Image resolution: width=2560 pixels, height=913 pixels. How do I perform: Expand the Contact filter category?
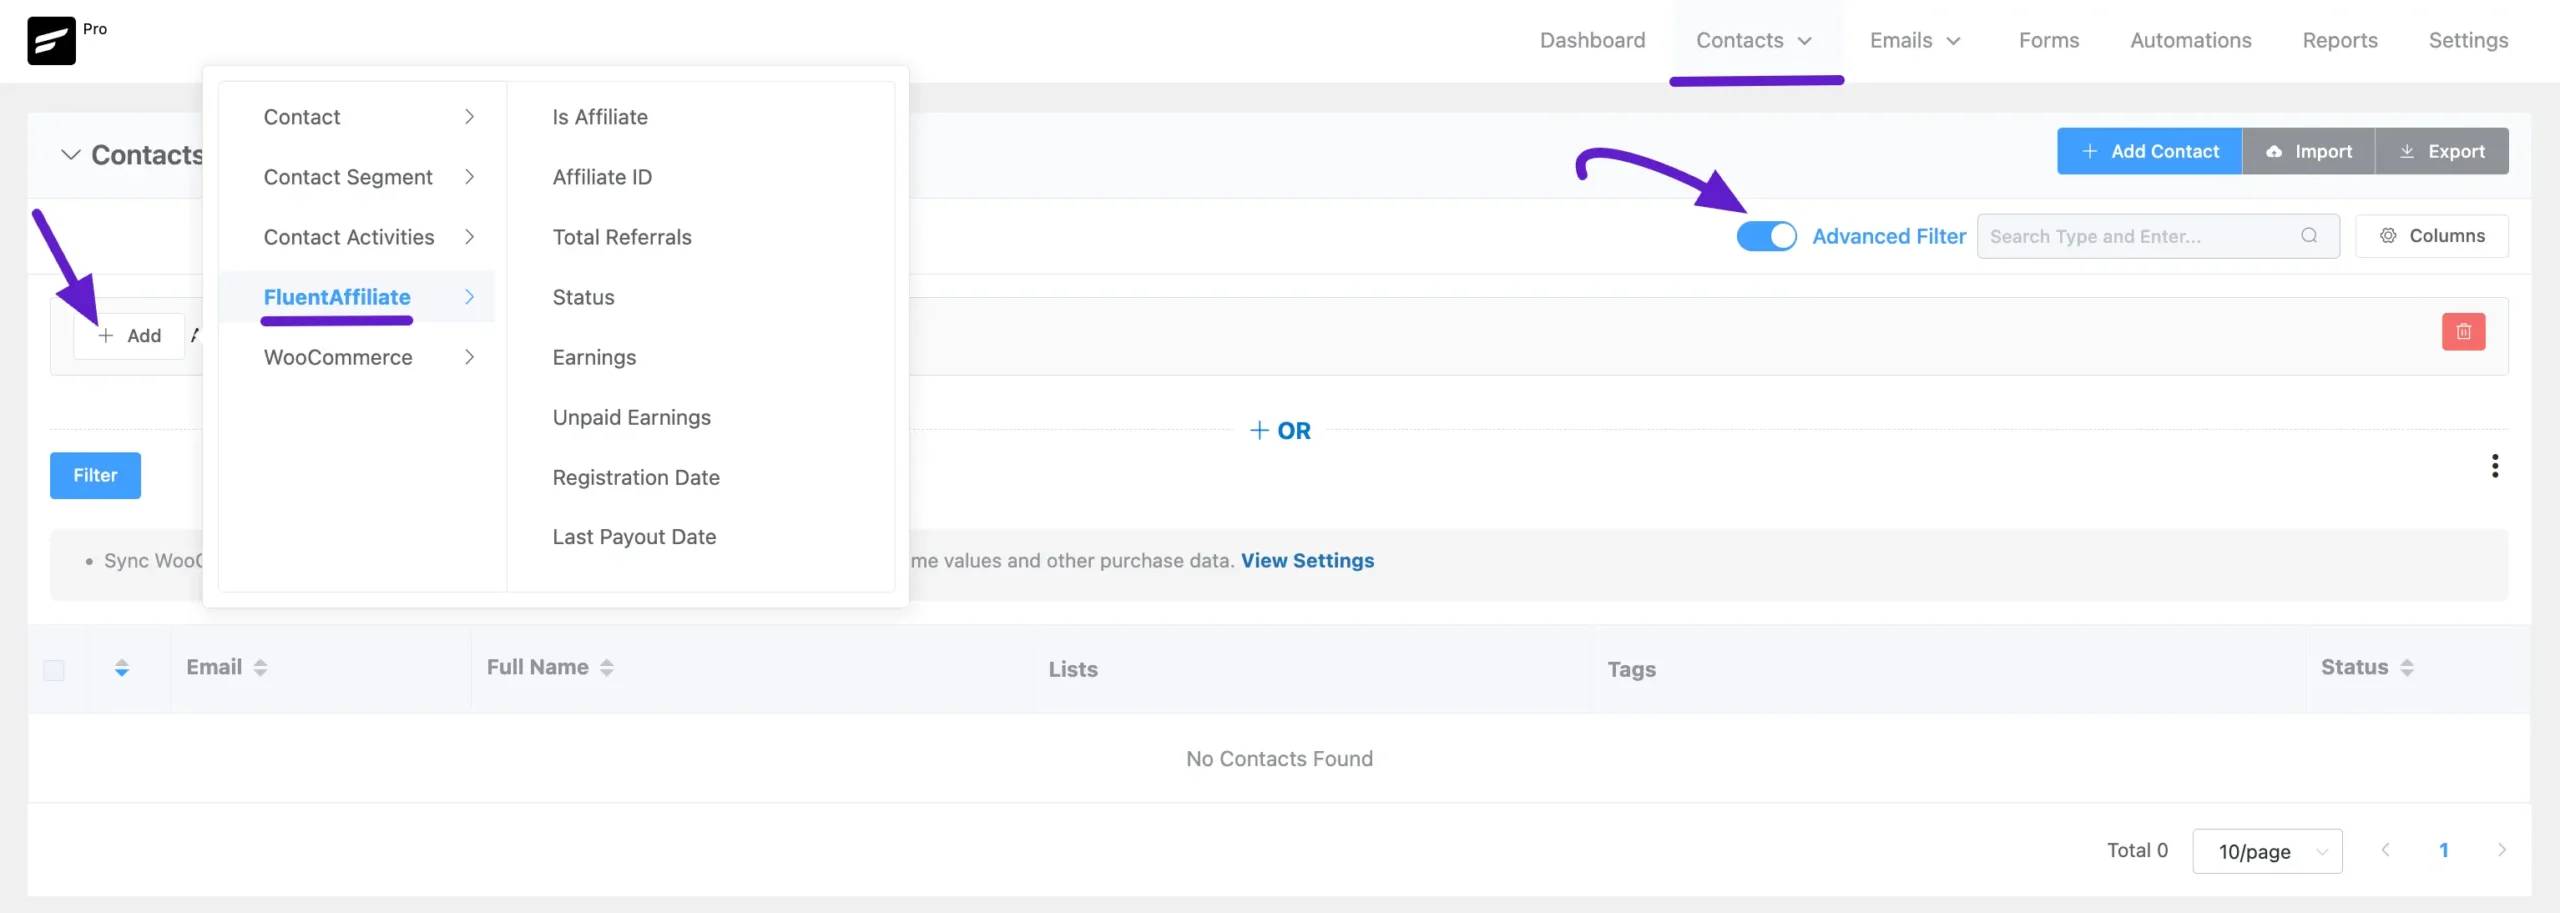coord(357,117)
